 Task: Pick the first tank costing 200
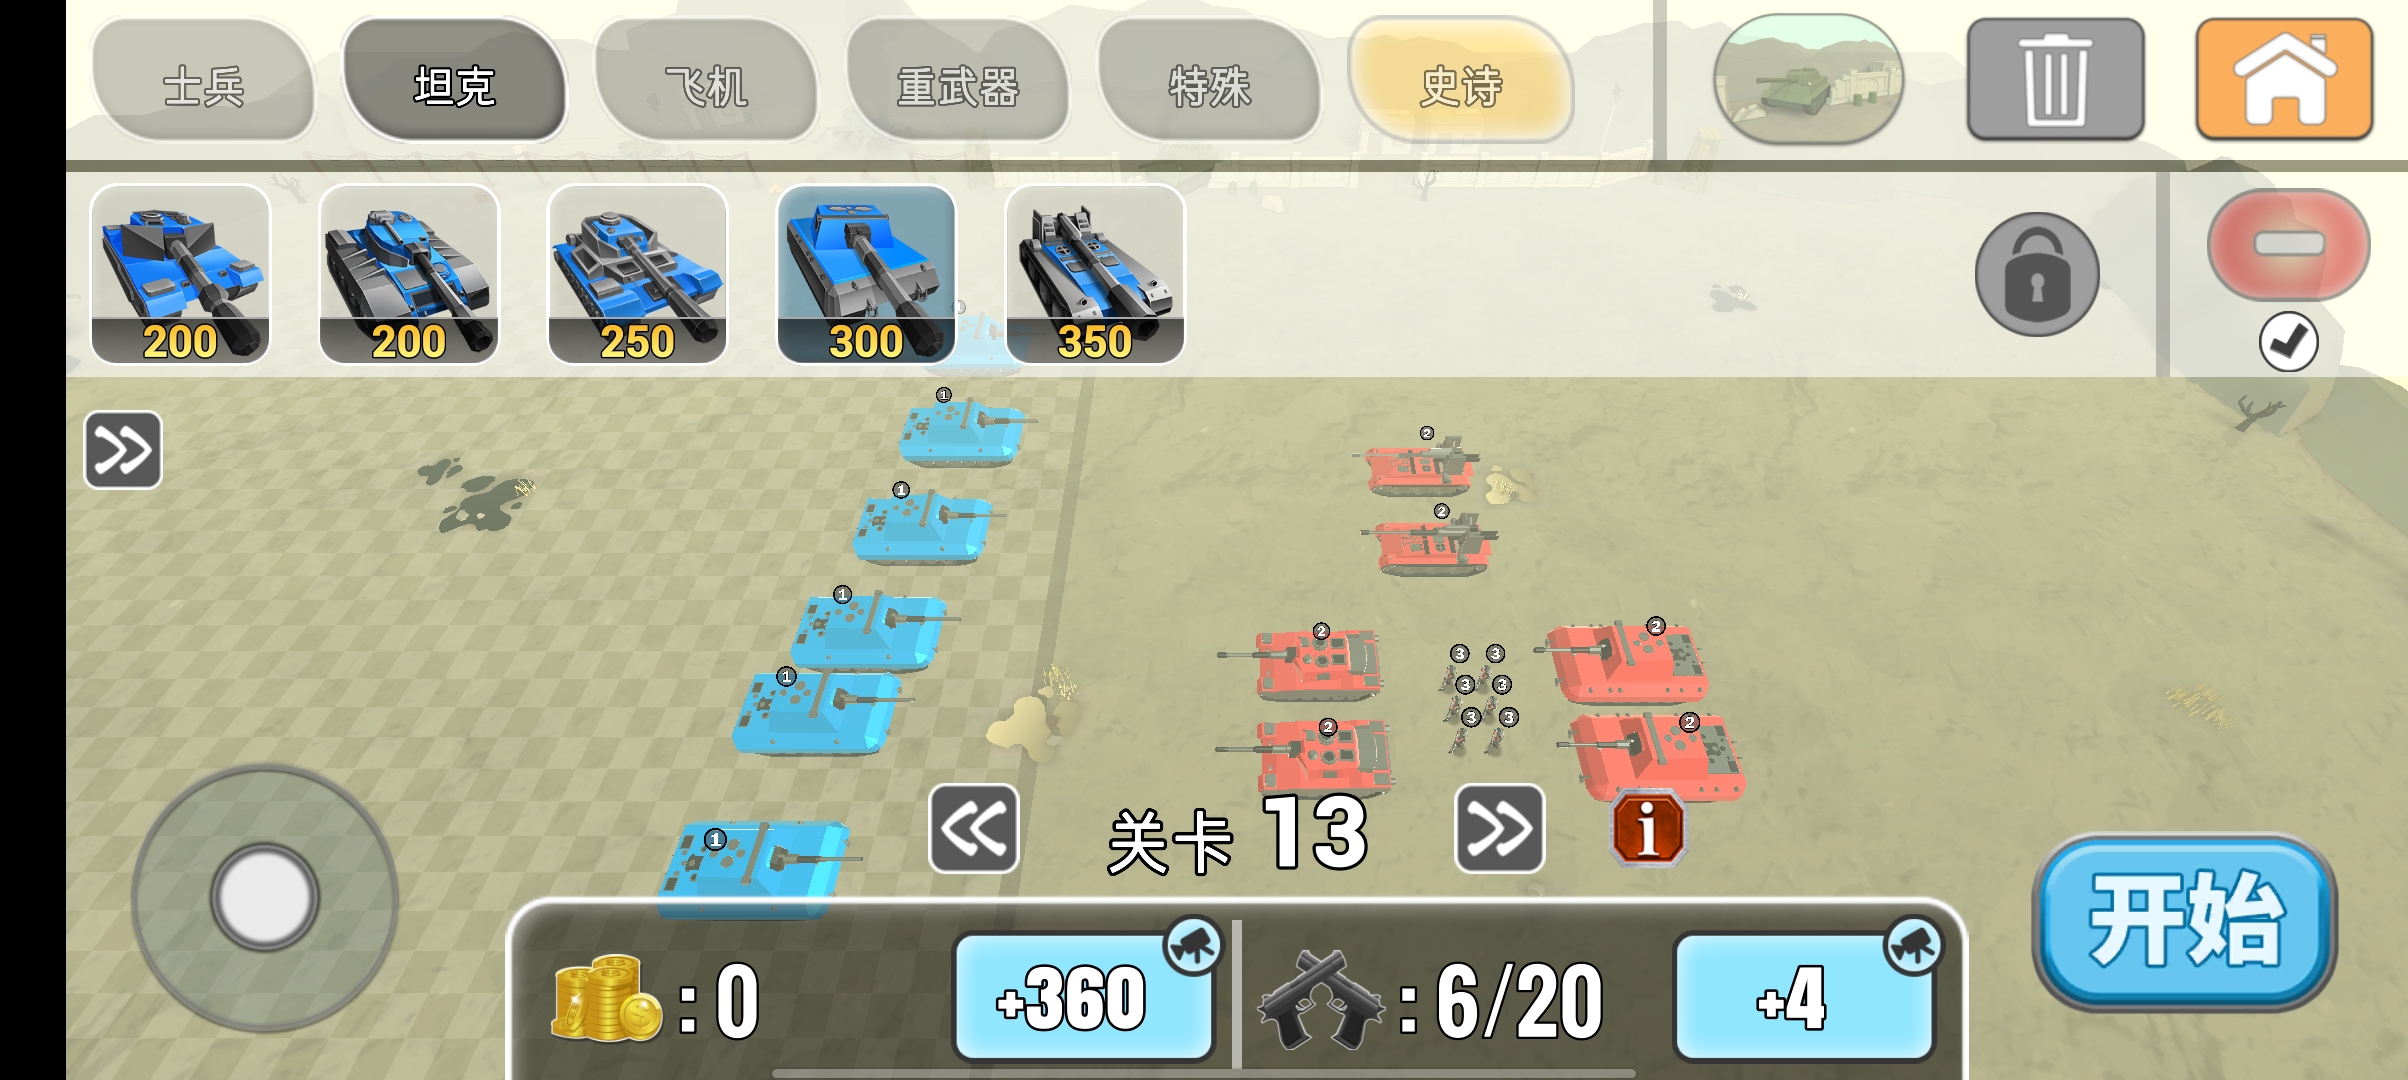pos(180,274)
